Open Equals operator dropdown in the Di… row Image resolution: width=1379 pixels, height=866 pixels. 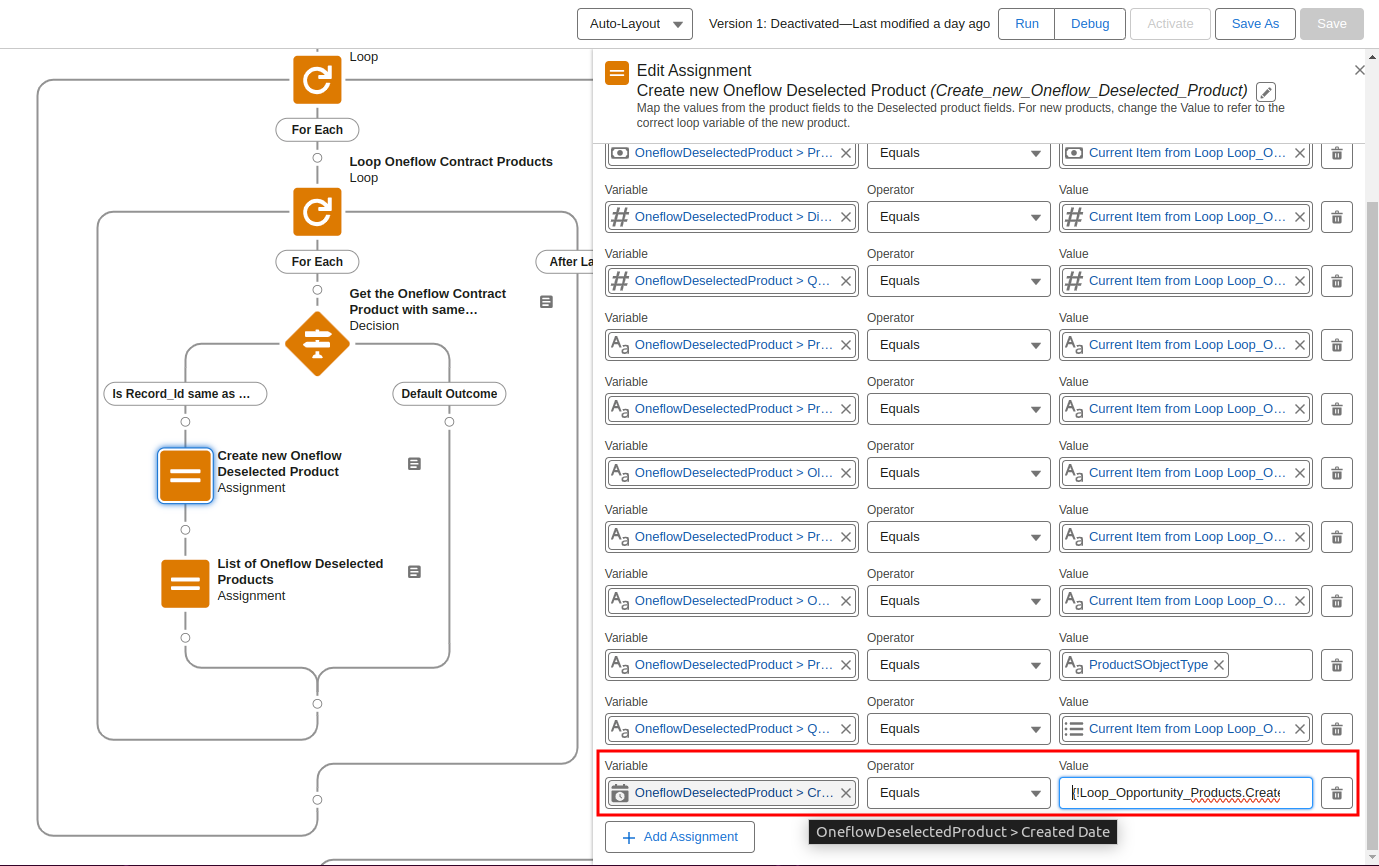coord(959,217)
